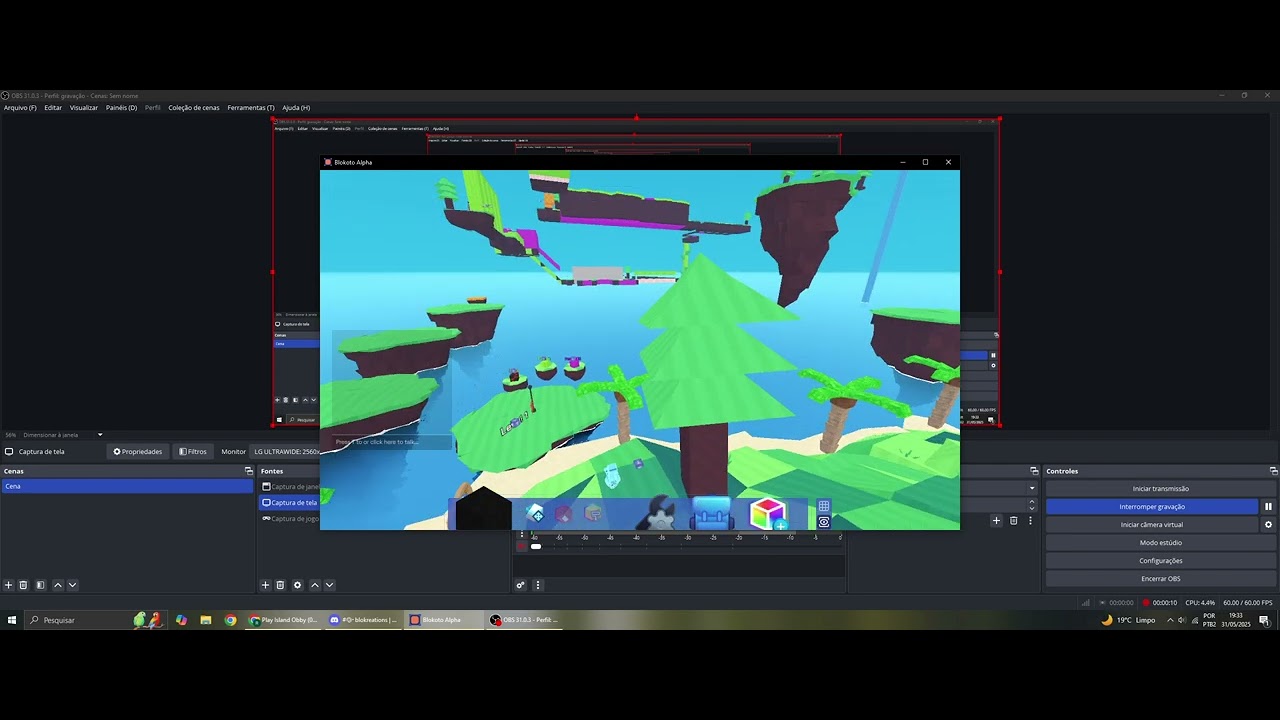Open scene filters icon in Cenas panel
The height and width of the screenshot is (720, 1280).
coord(41,585)
